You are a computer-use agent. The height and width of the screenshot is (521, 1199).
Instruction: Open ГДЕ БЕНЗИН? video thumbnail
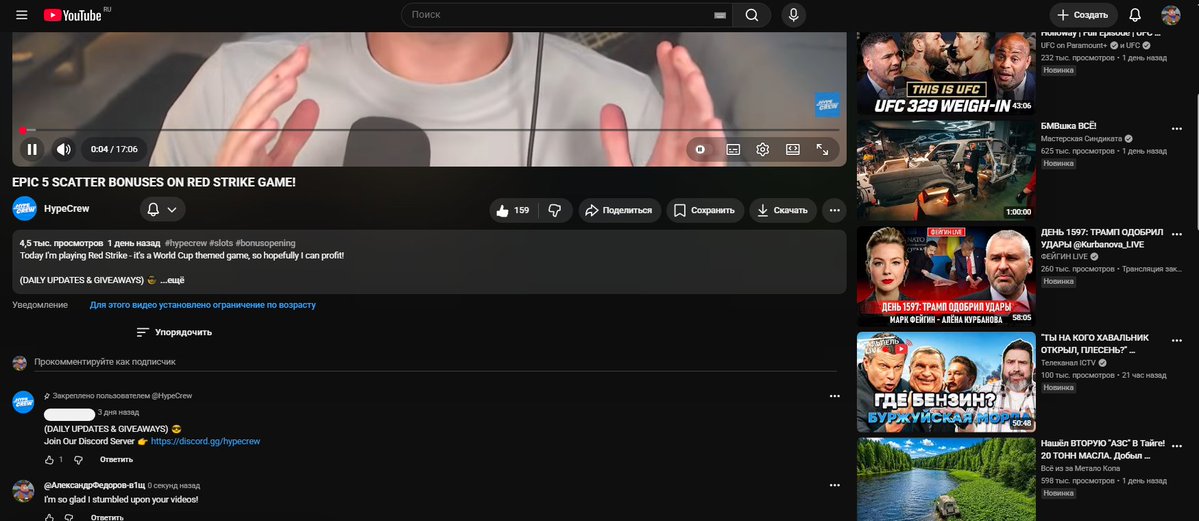946,382
